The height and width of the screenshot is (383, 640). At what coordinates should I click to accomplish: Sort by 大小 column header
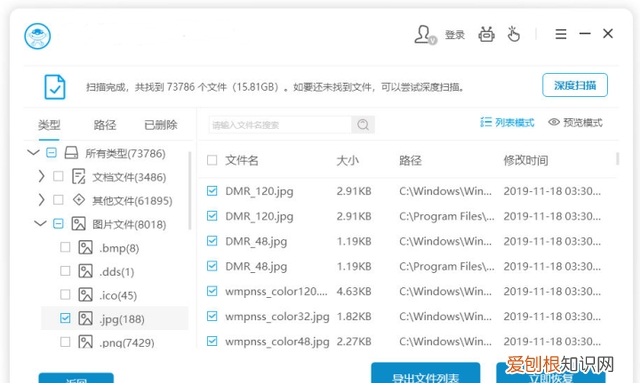coord(347,160)
